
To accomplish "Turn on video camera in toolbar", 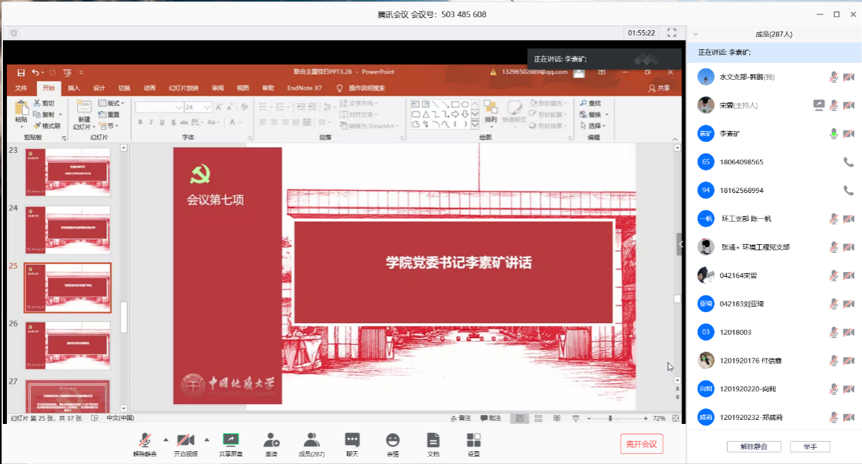I will (x=185, y=440).
